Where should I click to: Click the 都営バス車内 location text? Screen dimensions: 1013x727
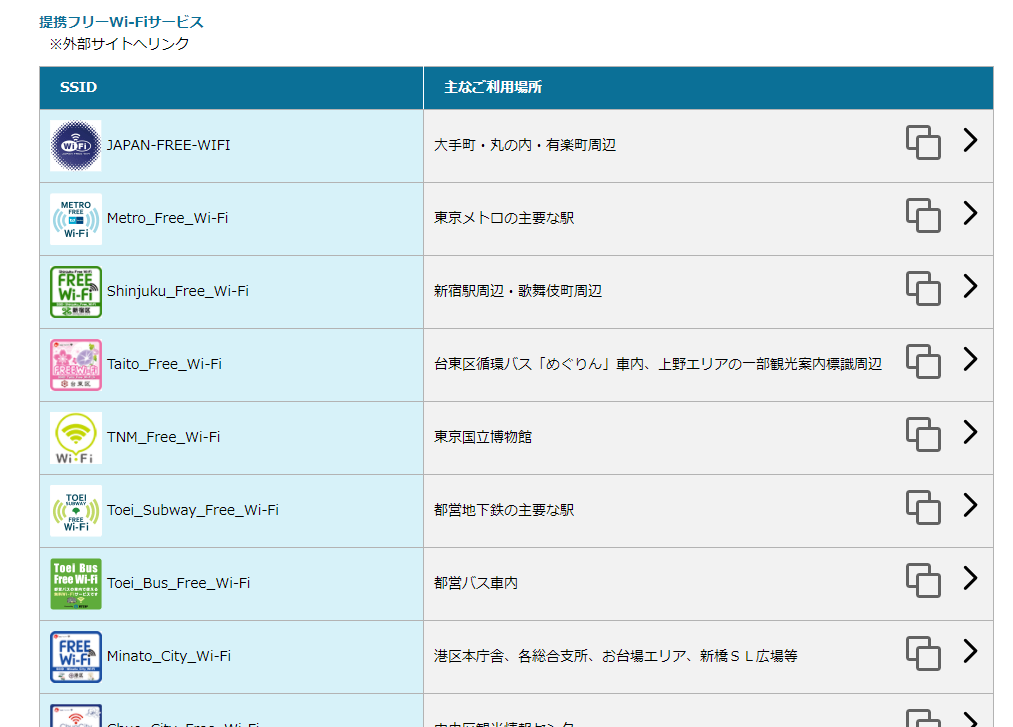[475, 584]
